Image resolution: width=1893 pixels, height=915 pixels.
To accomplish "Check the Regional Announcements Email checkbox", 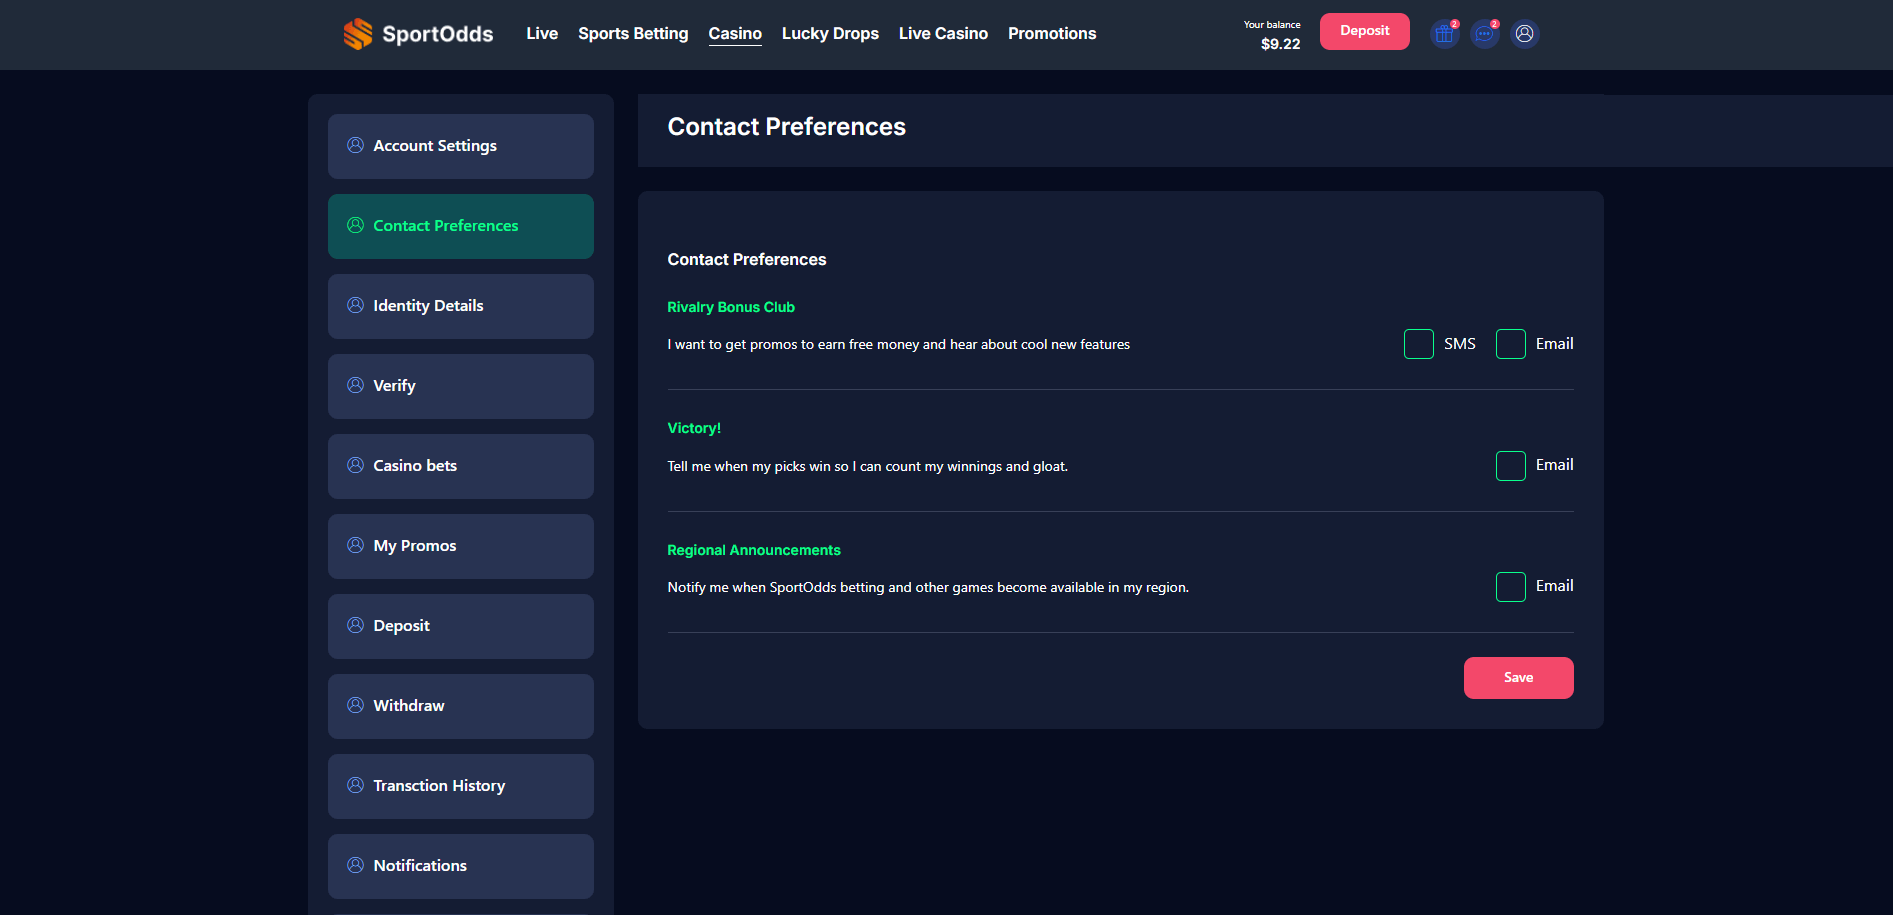I will [x=1511, y=587].
